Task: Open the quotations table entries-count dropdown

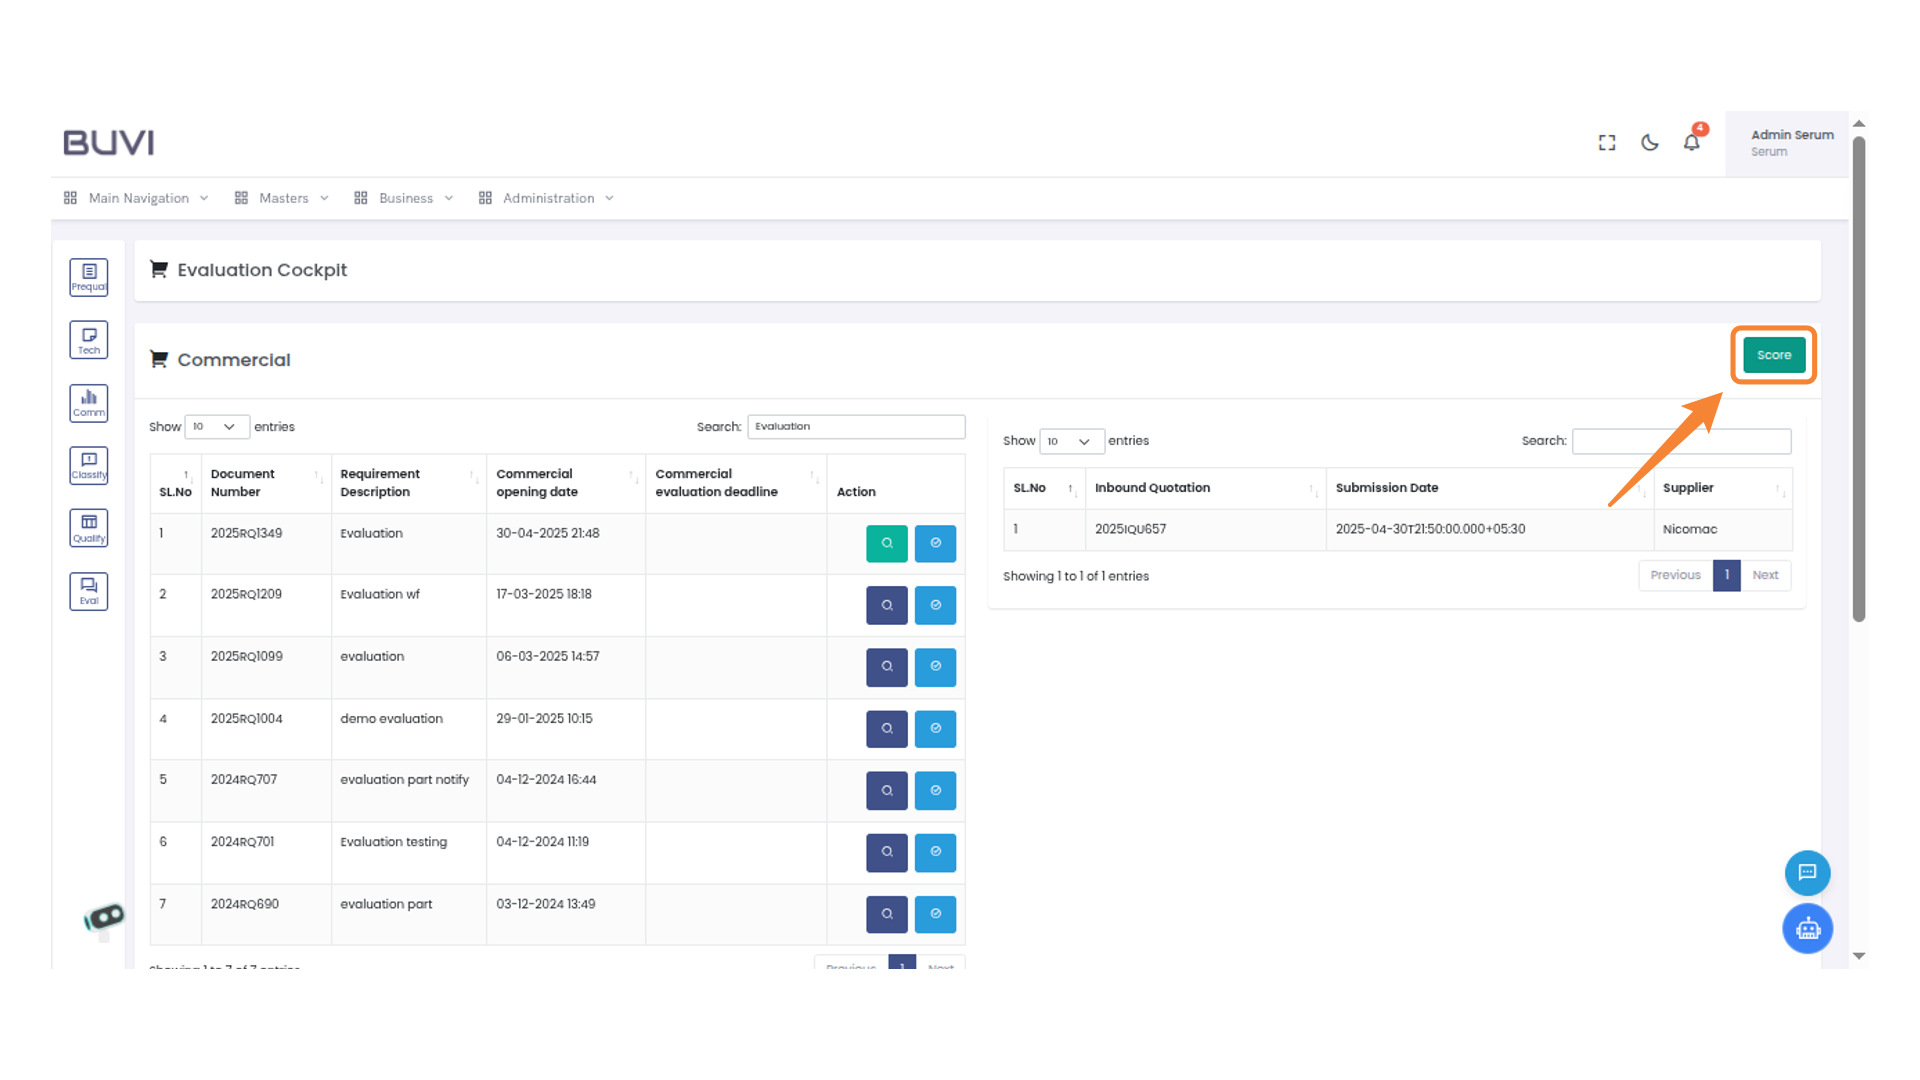Action: coord(1071,441)
